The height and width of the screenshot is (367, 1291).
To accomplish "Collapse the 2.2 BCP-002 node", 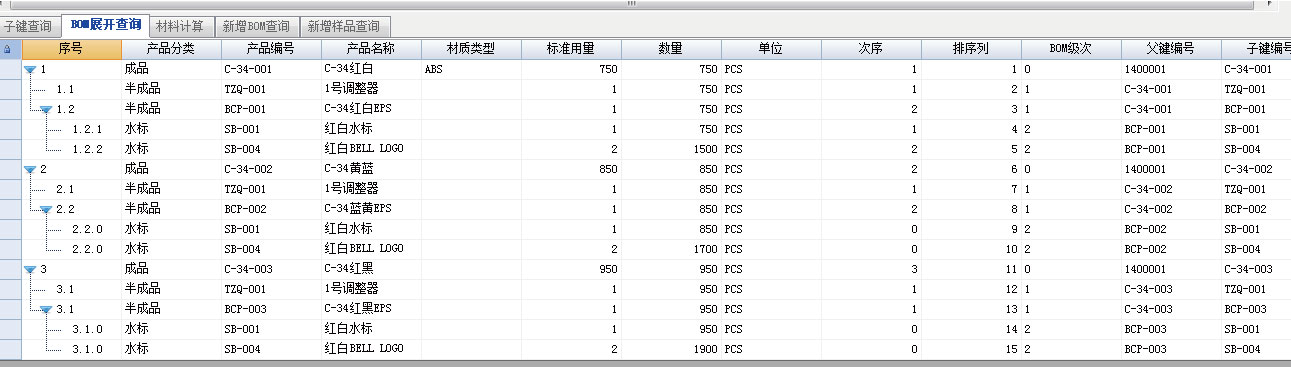I will pyautogui.click(x=46, y=210).
